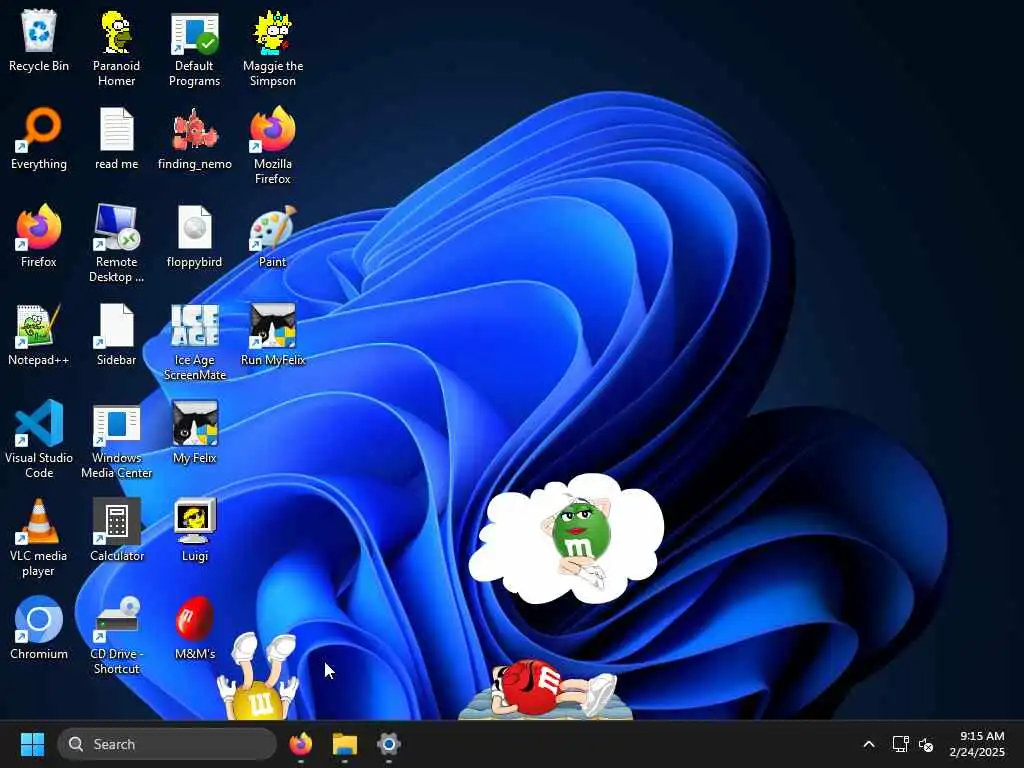Select the Calculator shortcut
1024x768 pixels.
(x=116, y=530)
